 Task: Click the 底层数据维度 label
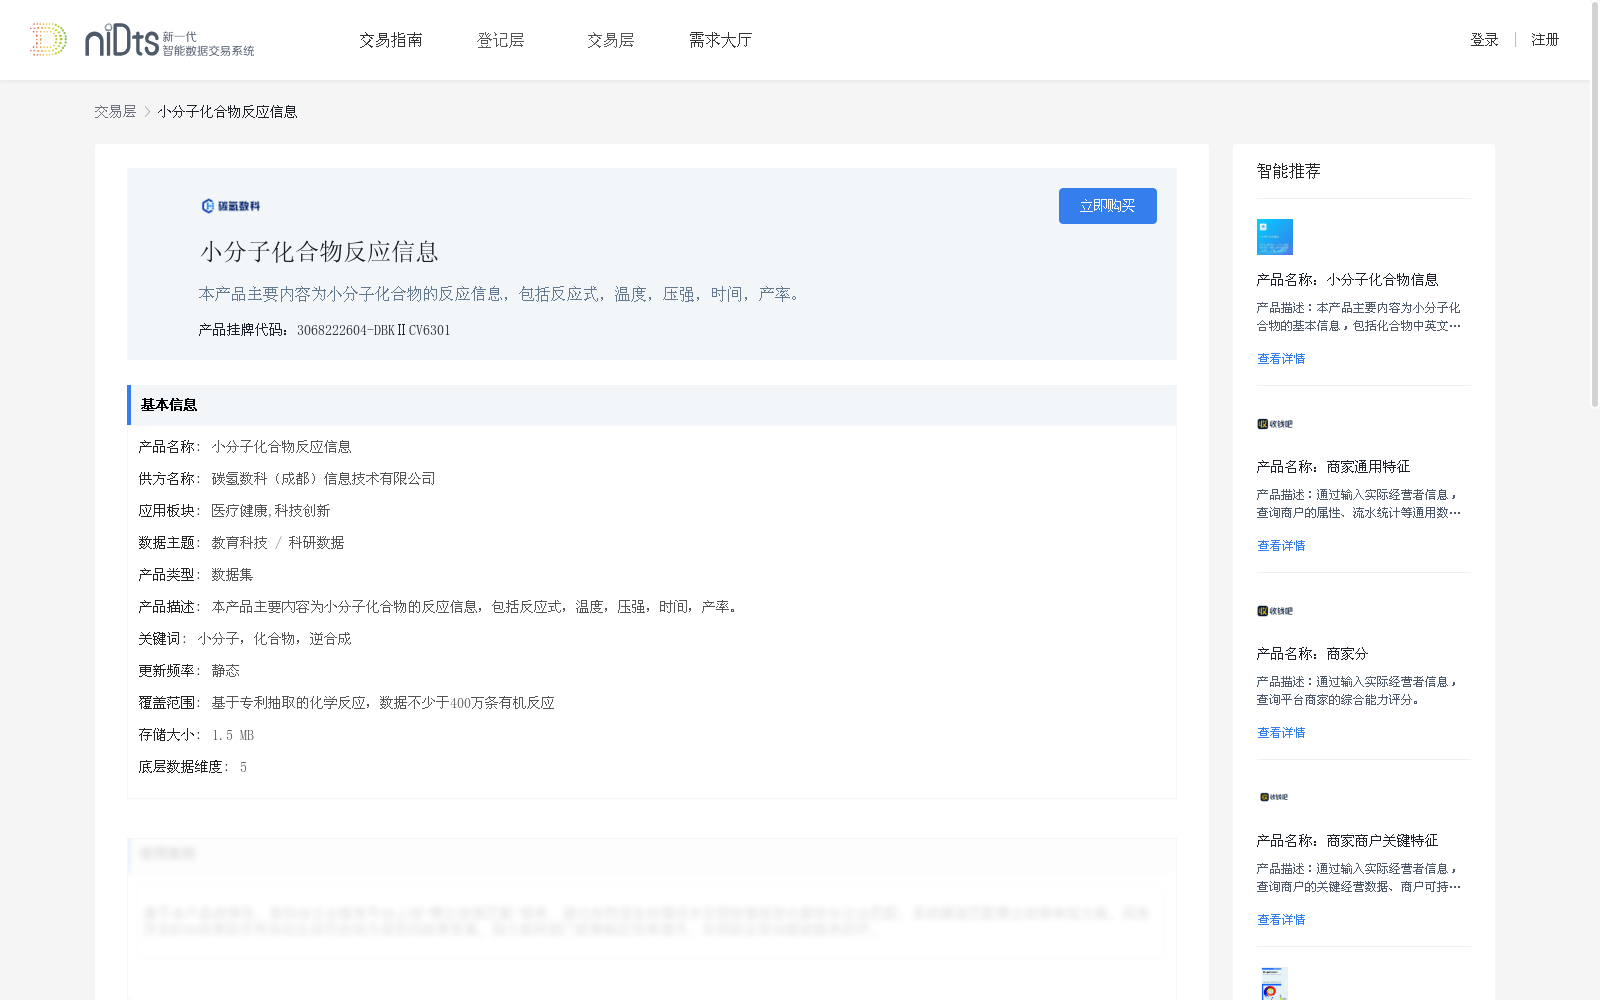(x=182, y=767)
